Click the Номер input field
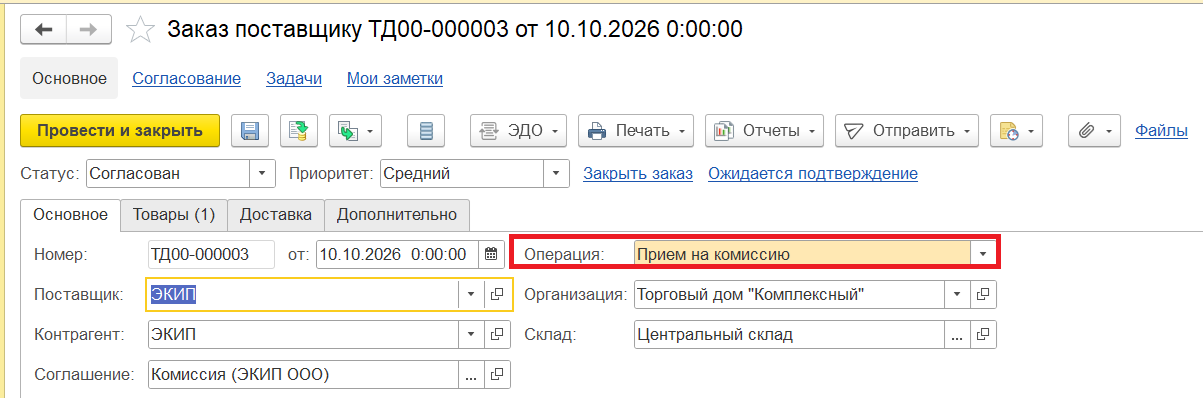The image size is (1203, 398). point(211,254)
